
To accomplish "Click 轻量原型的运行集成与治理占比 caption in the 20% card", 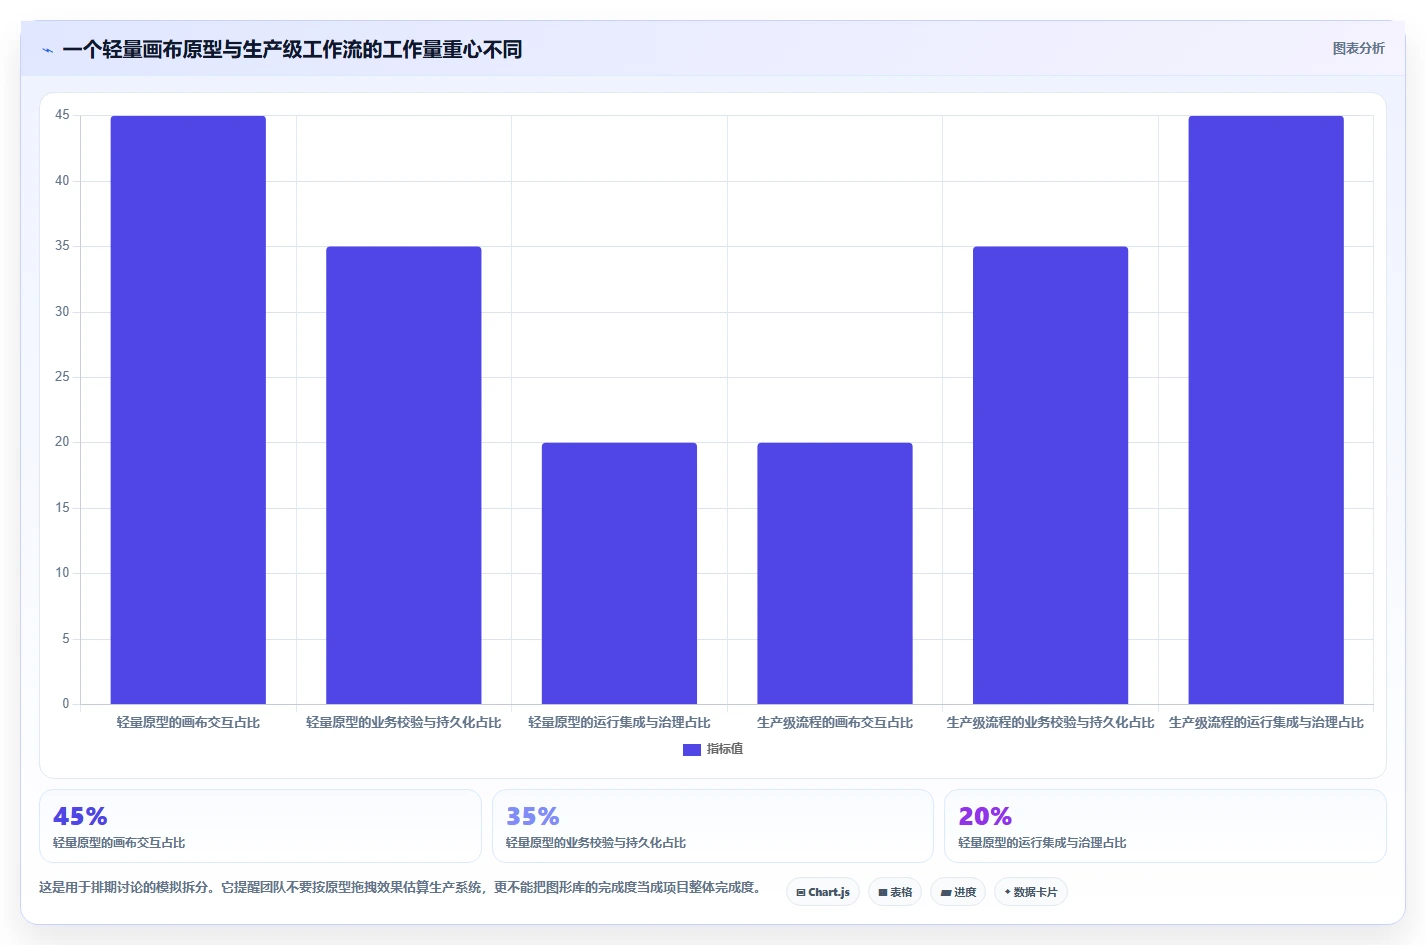I will 1042,843.
